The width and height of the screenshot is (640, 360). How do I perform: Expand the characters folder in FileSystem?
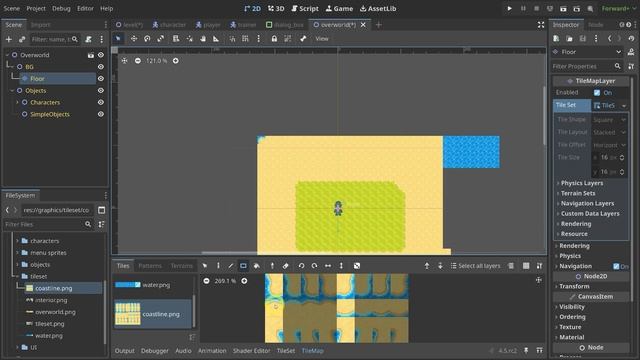17,241
